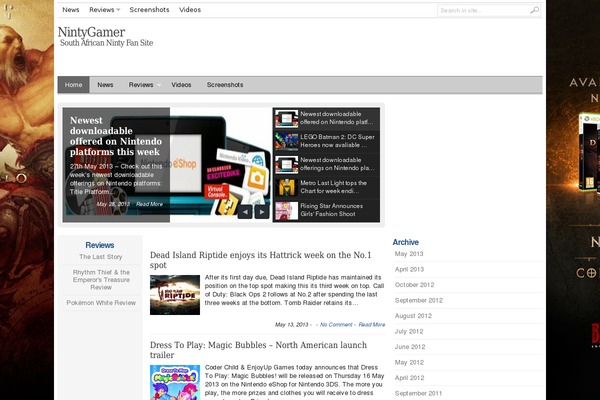
Task: Open the Reviews dropdown in top bar
Action: [x=104, y=10]
